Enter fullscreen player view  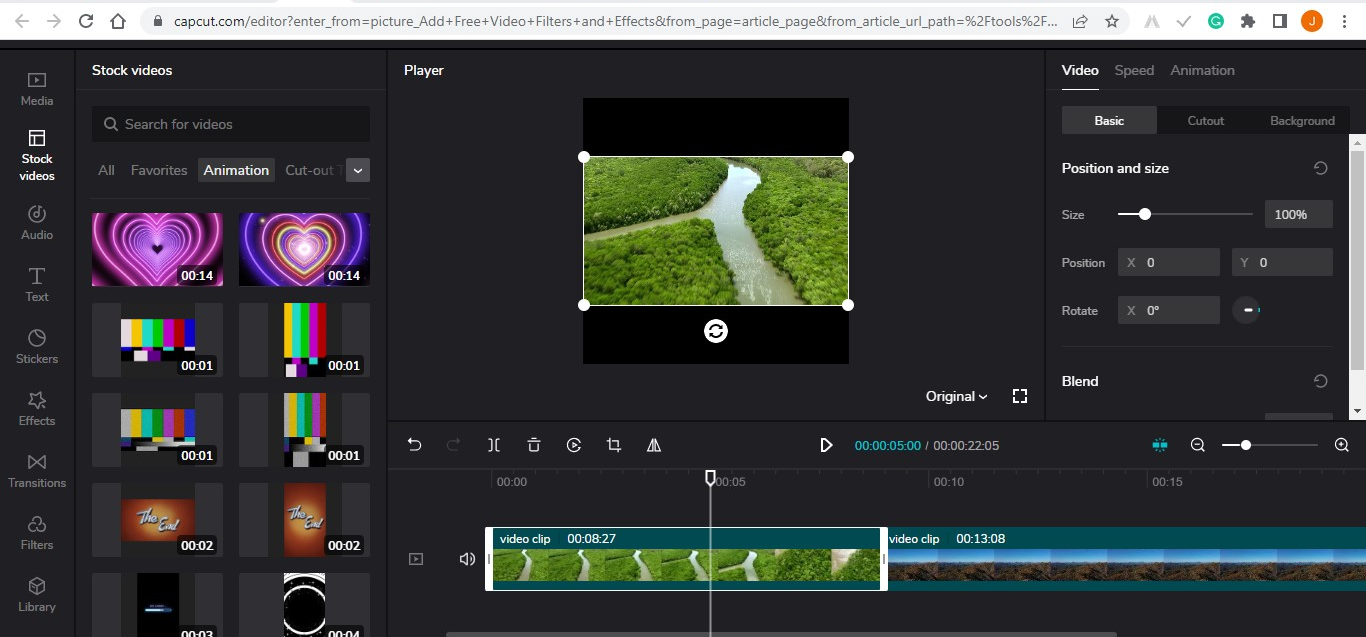[1020, 396]
